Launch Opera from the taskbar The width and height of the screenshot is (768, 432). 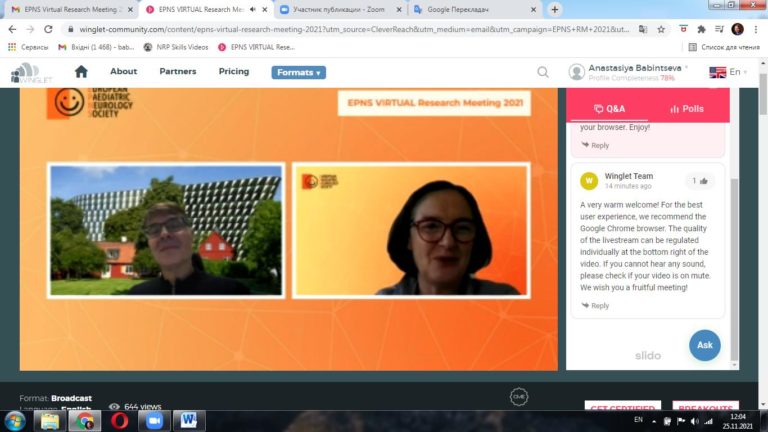coord(120,420)
